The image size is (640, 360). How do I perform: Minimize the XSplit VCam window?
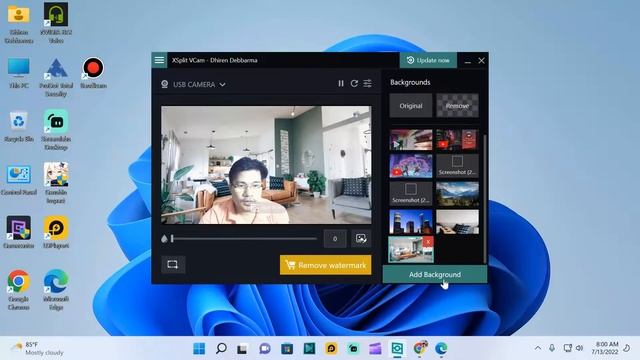click(468, 60)
